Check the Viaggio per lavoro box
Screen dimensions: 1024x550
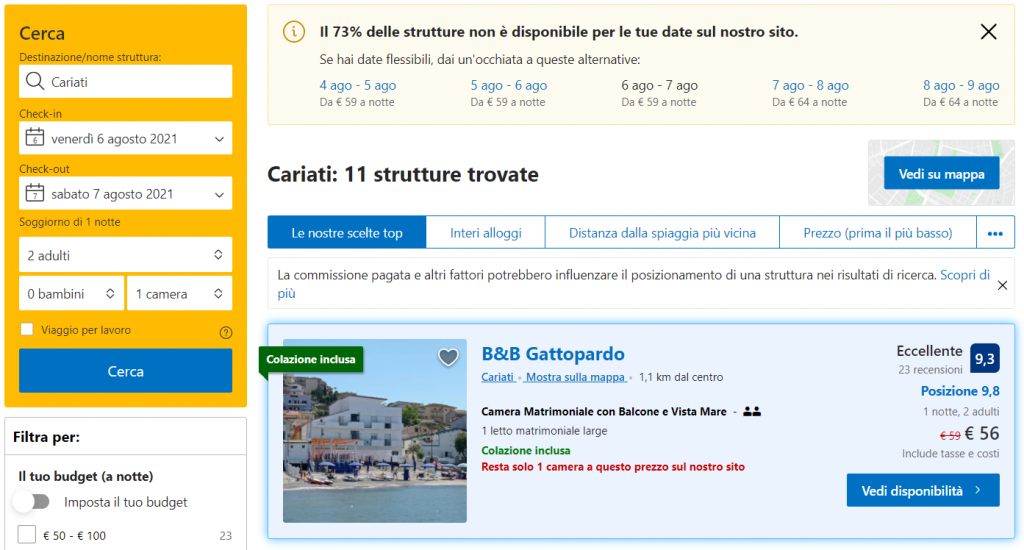[x=28, y=330]
